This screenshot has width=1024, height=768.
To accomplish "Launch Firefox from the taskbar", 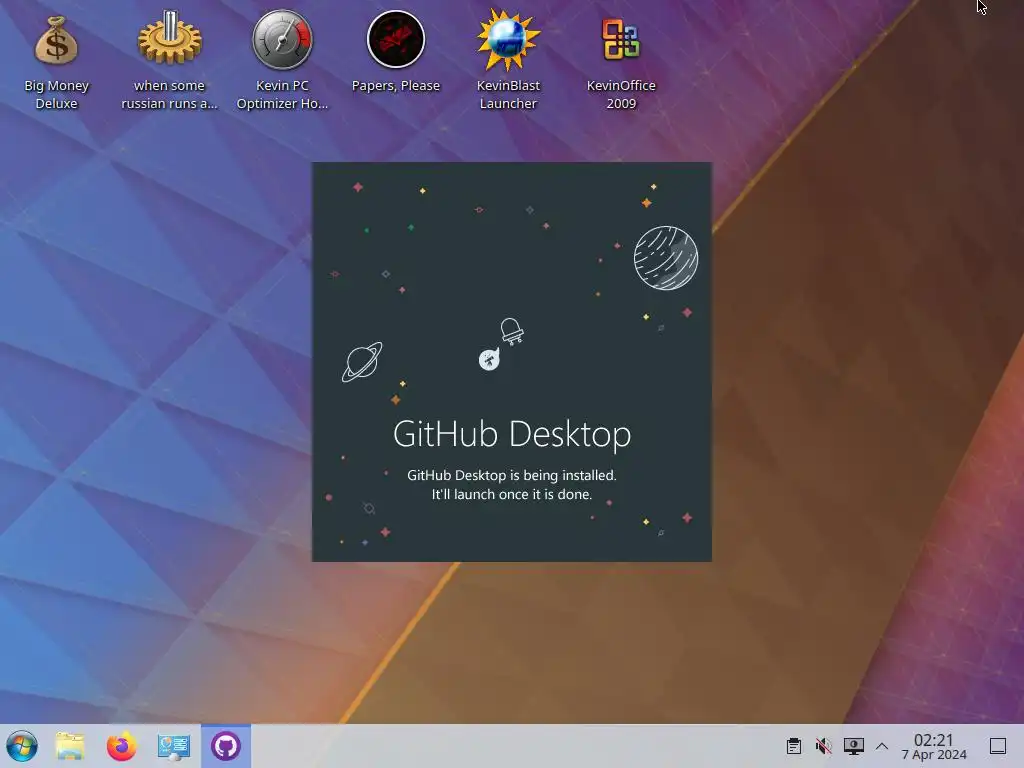I will (121, 746).
